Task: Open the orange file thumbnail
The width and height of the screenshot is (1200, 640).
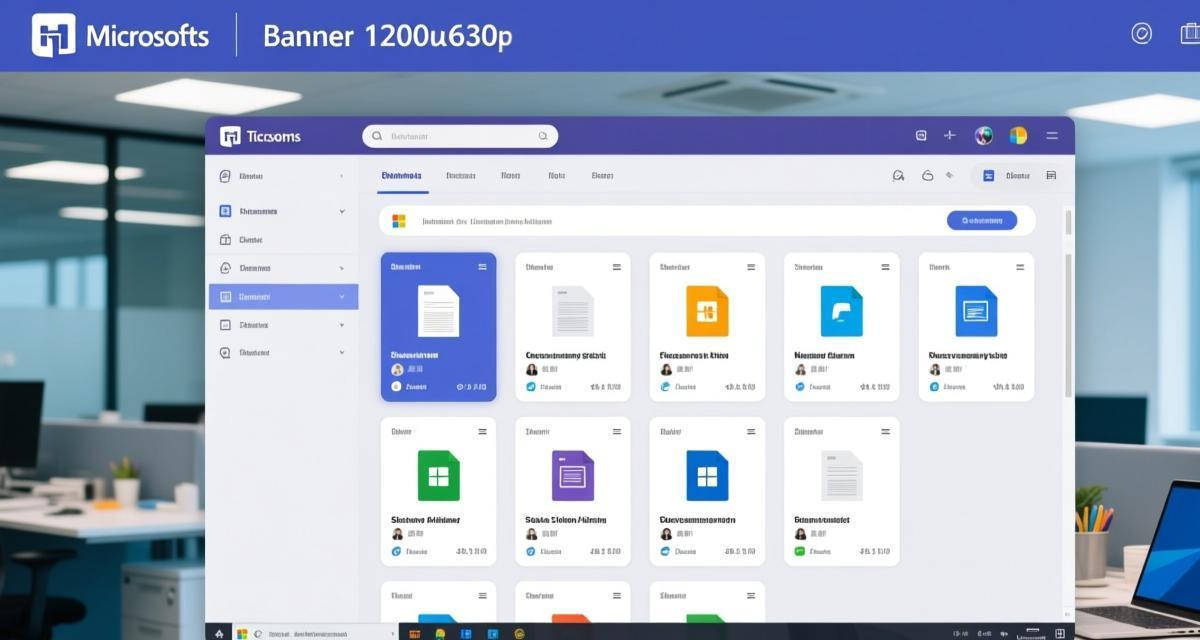Action: point(707,311)
